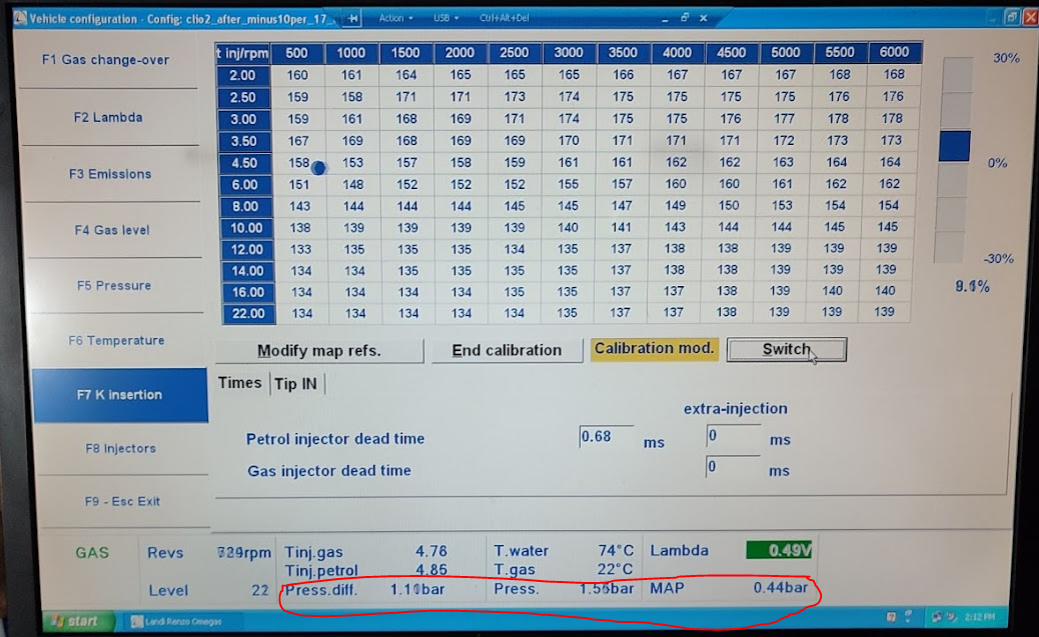This screenshot has width=1039, height=637.
Task: Click F9 - Esc Exit
Action: coord(121,502)
